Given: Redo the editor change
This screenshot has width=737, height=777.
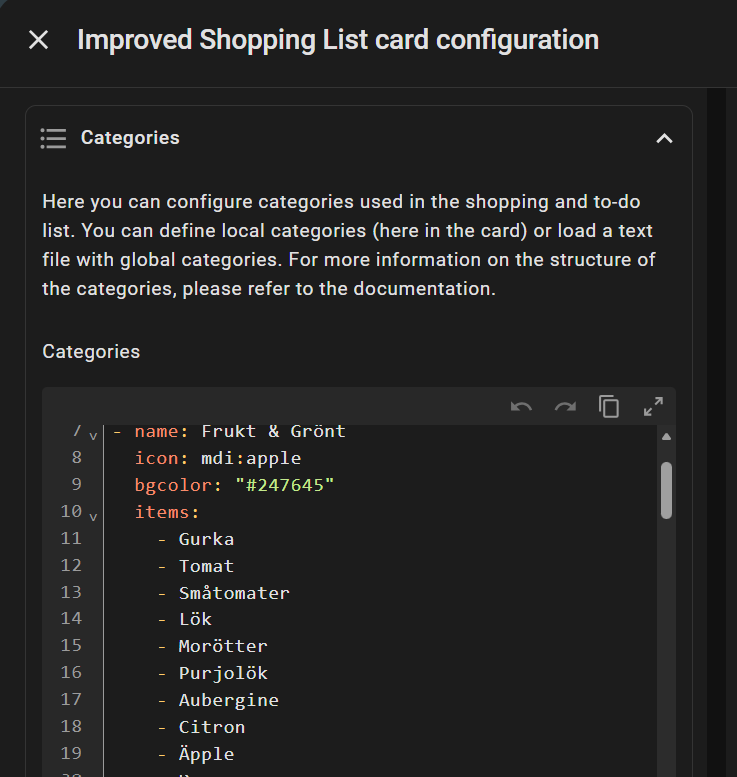Looking at the screenshot, I should pos(565,406).
